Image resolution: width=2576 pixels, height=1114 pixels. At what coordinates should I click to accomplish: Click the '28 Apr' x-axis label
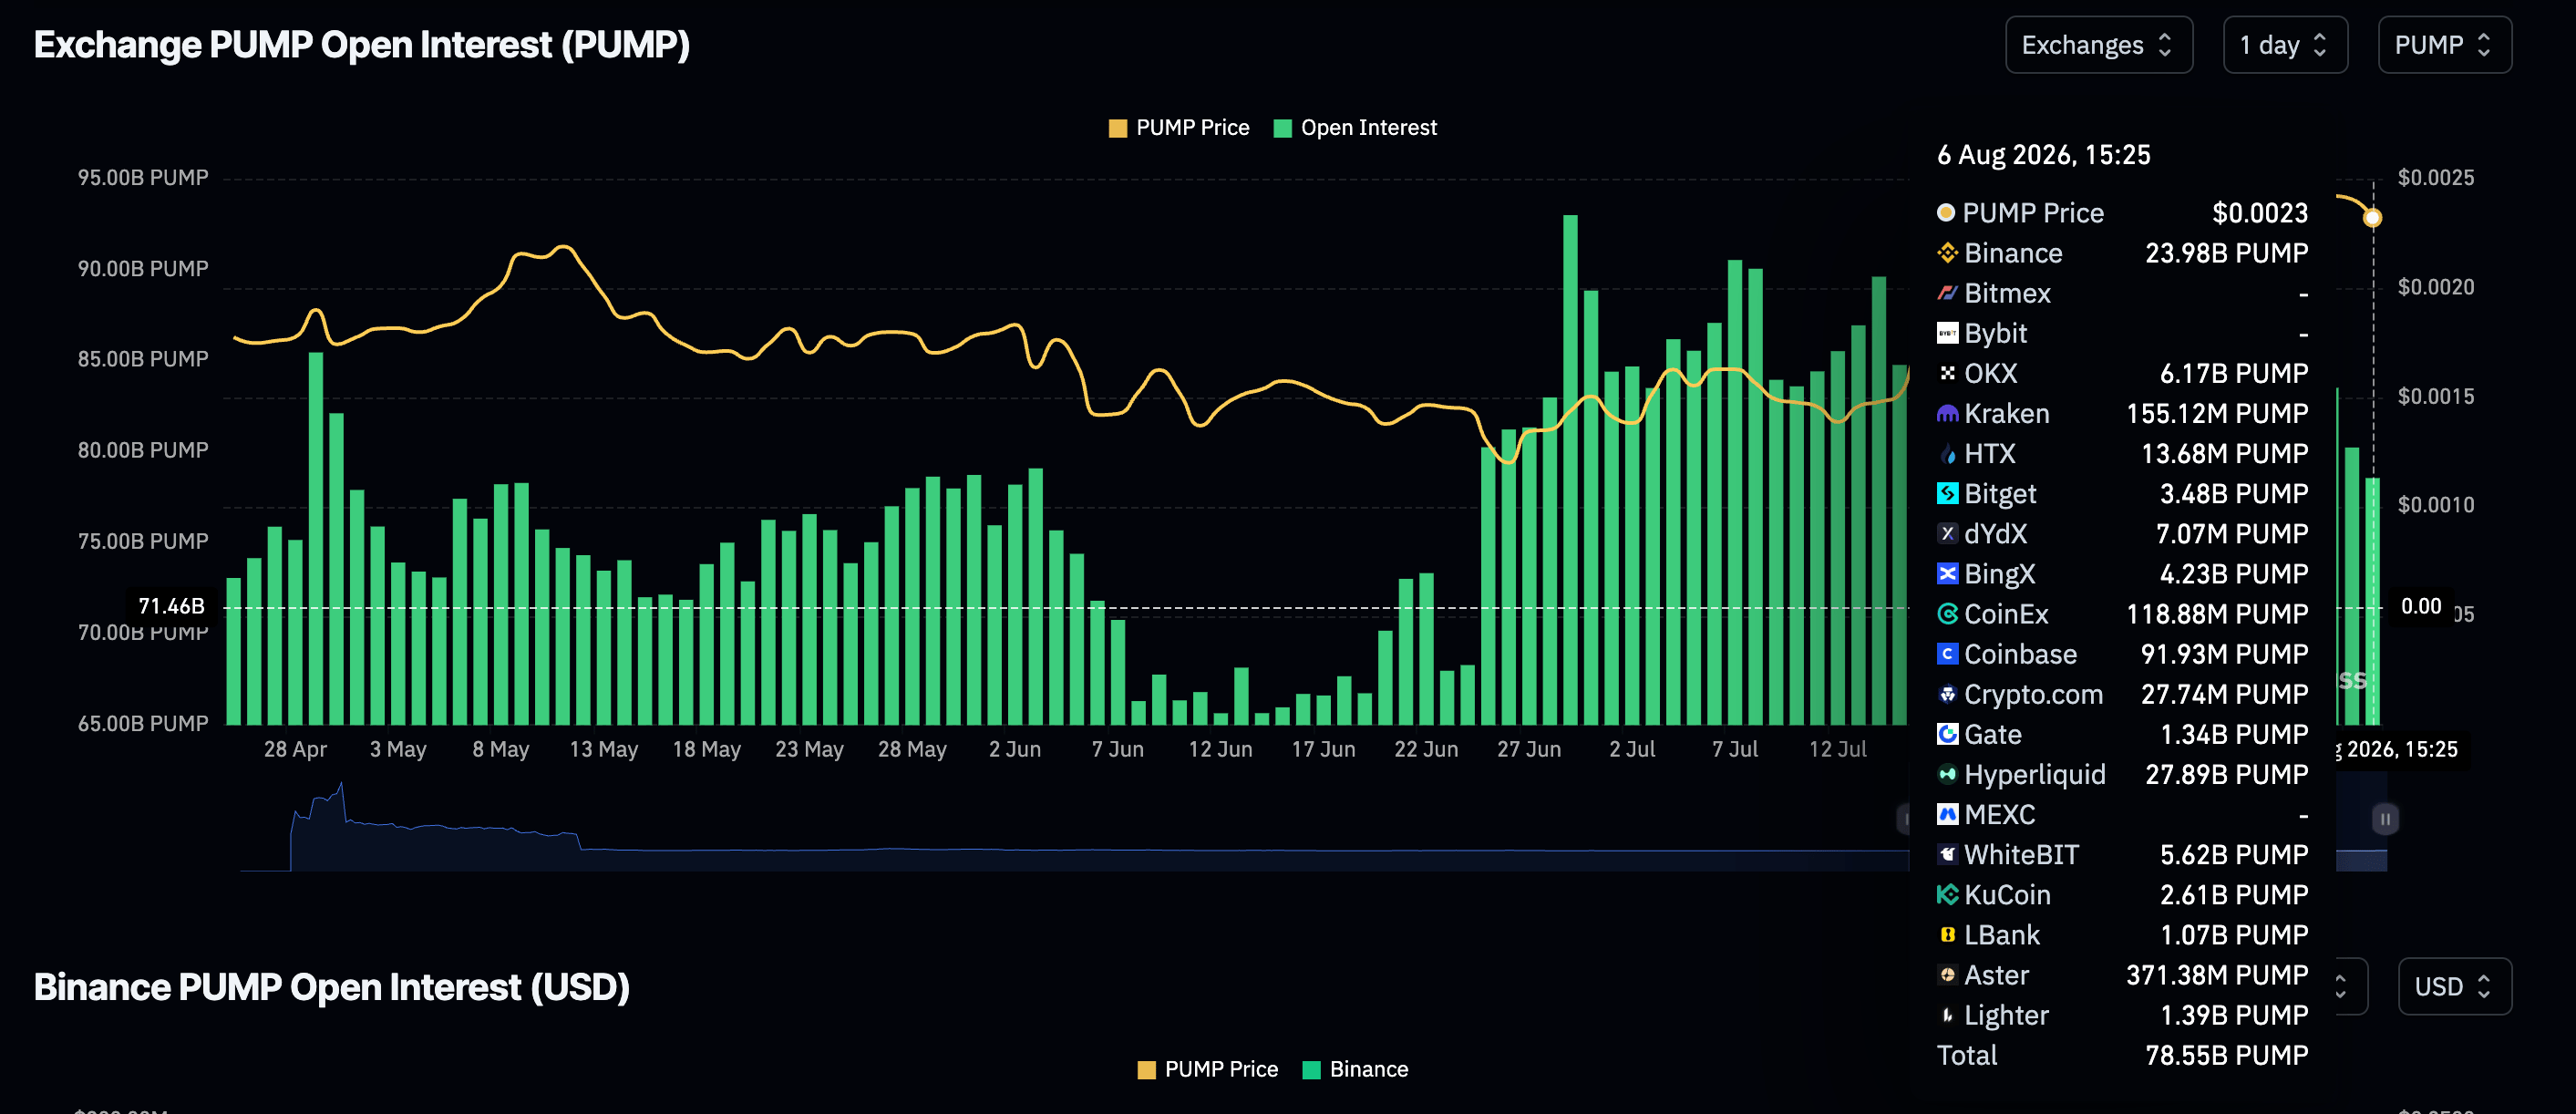pyautogui.click(x=295, y=749)
